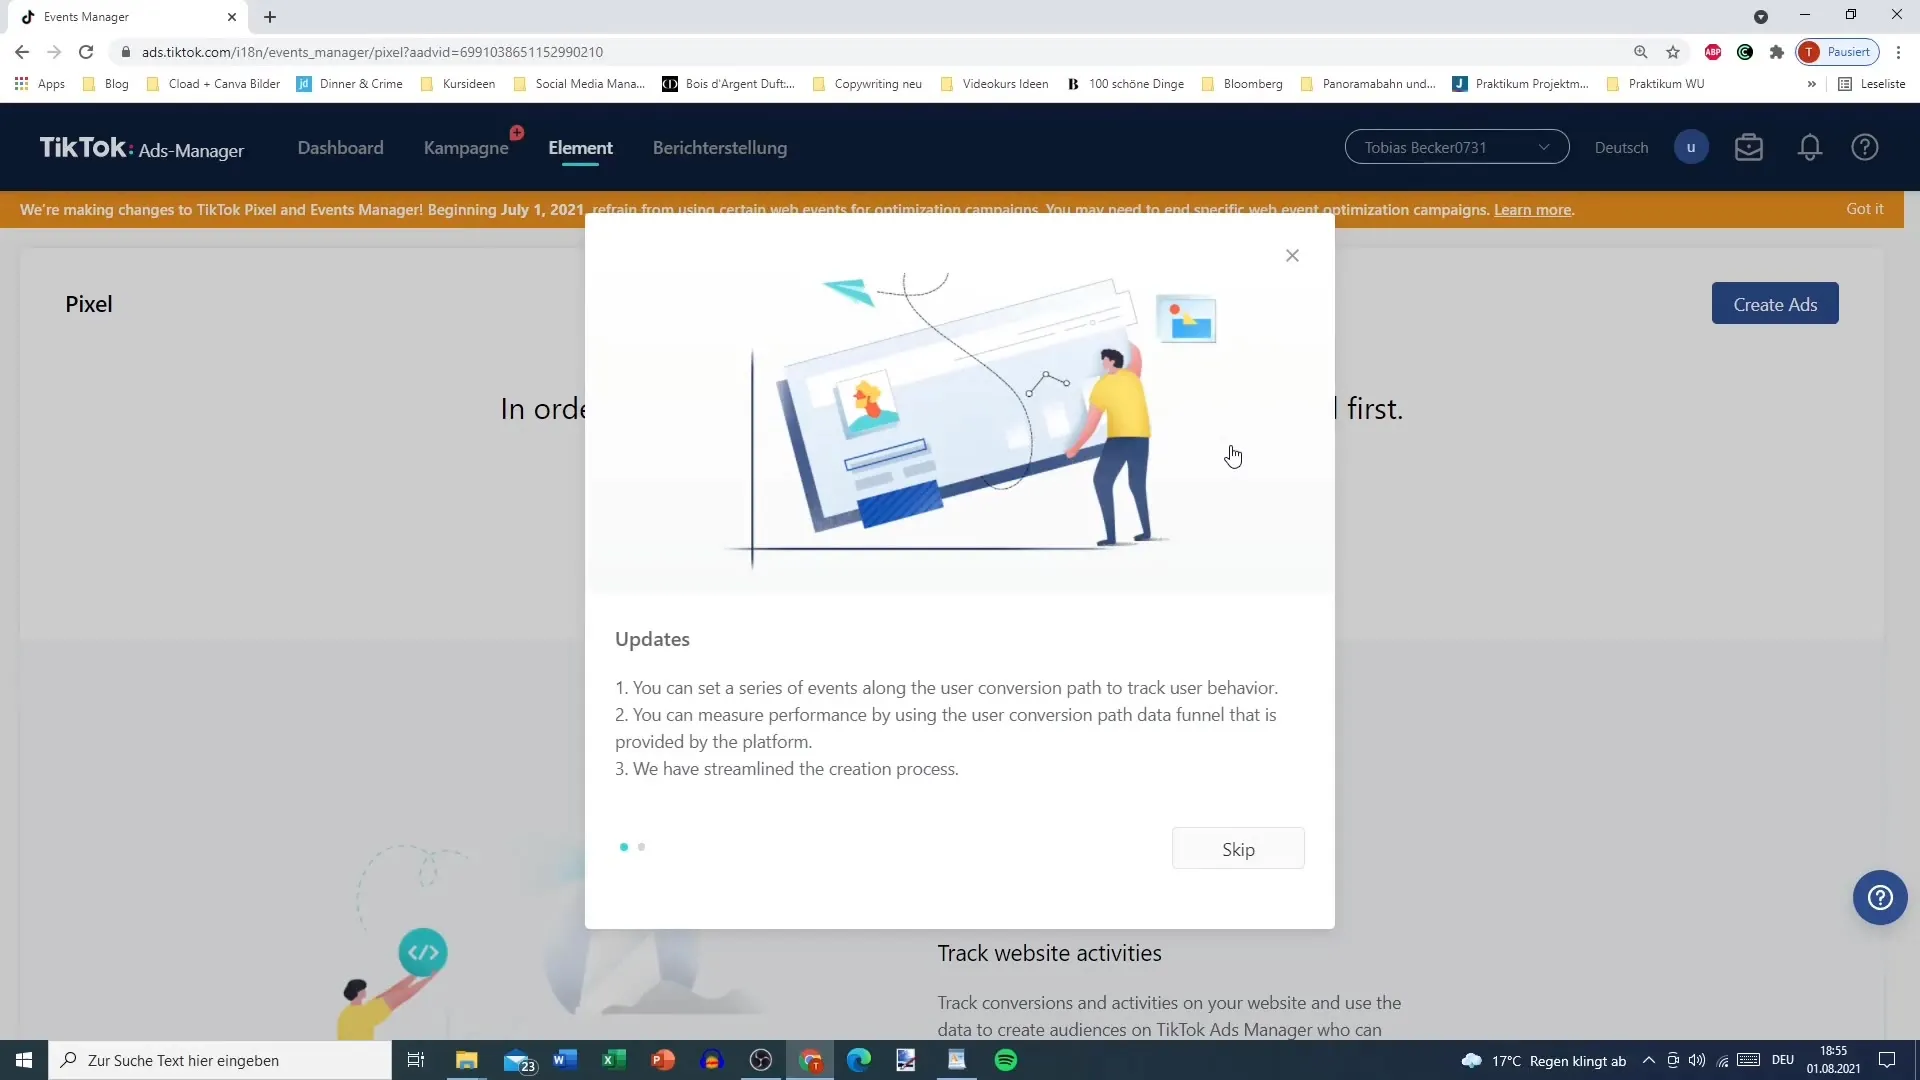Screen dimensions: 1920x1080
Task: Open the Extensions puzzle icon
Action: pyautogui.click(x=1777, y=52)
